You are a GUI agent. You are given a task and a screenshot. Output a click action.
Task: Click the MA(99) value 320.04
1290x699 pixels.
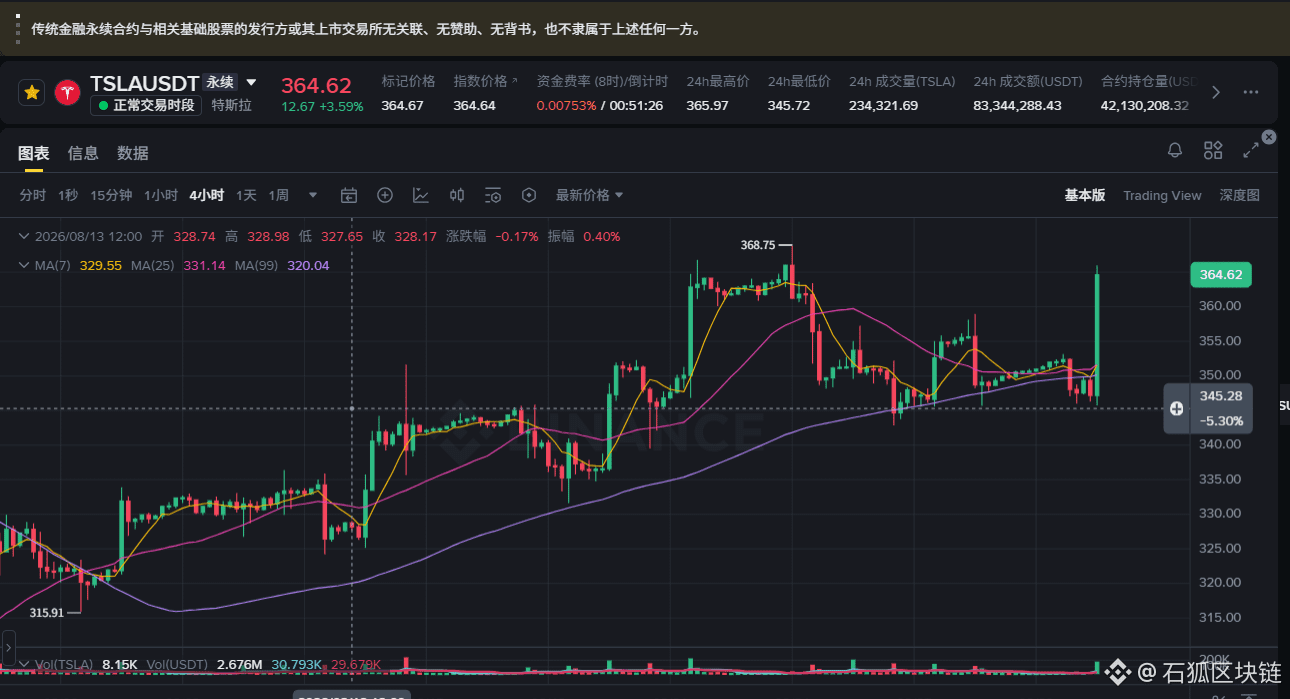click(308, 266)
